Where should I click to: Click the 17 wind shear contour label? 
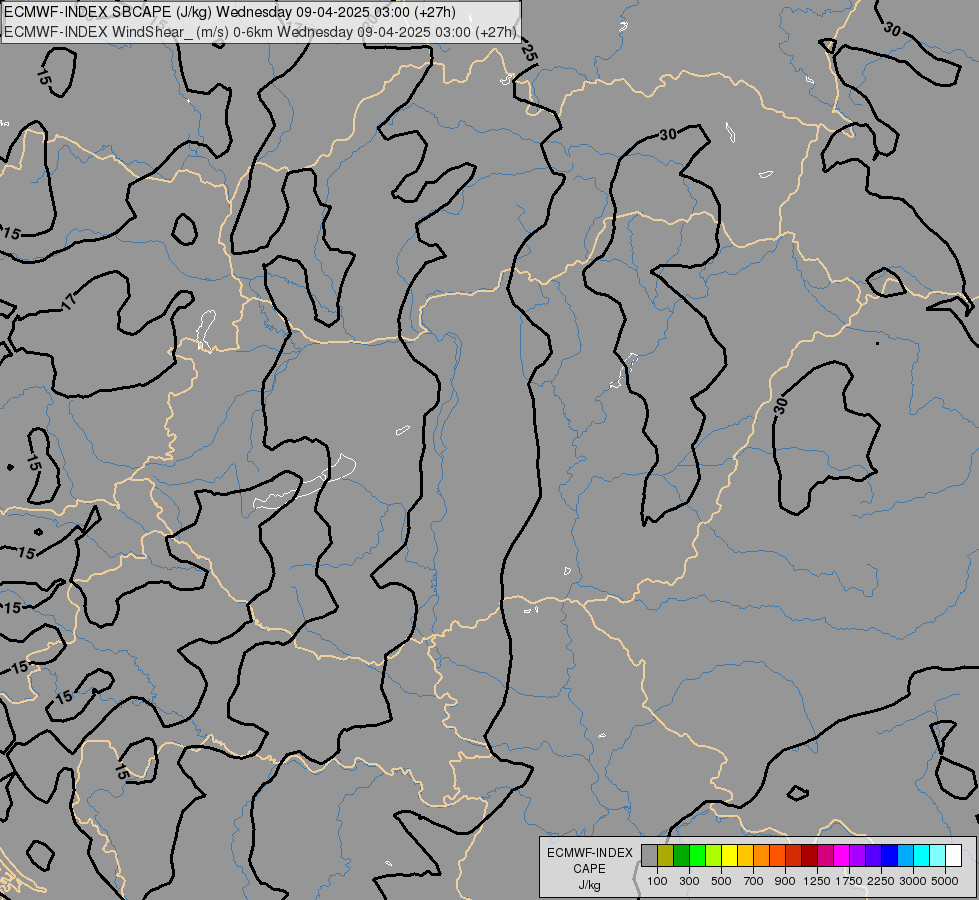69,302
